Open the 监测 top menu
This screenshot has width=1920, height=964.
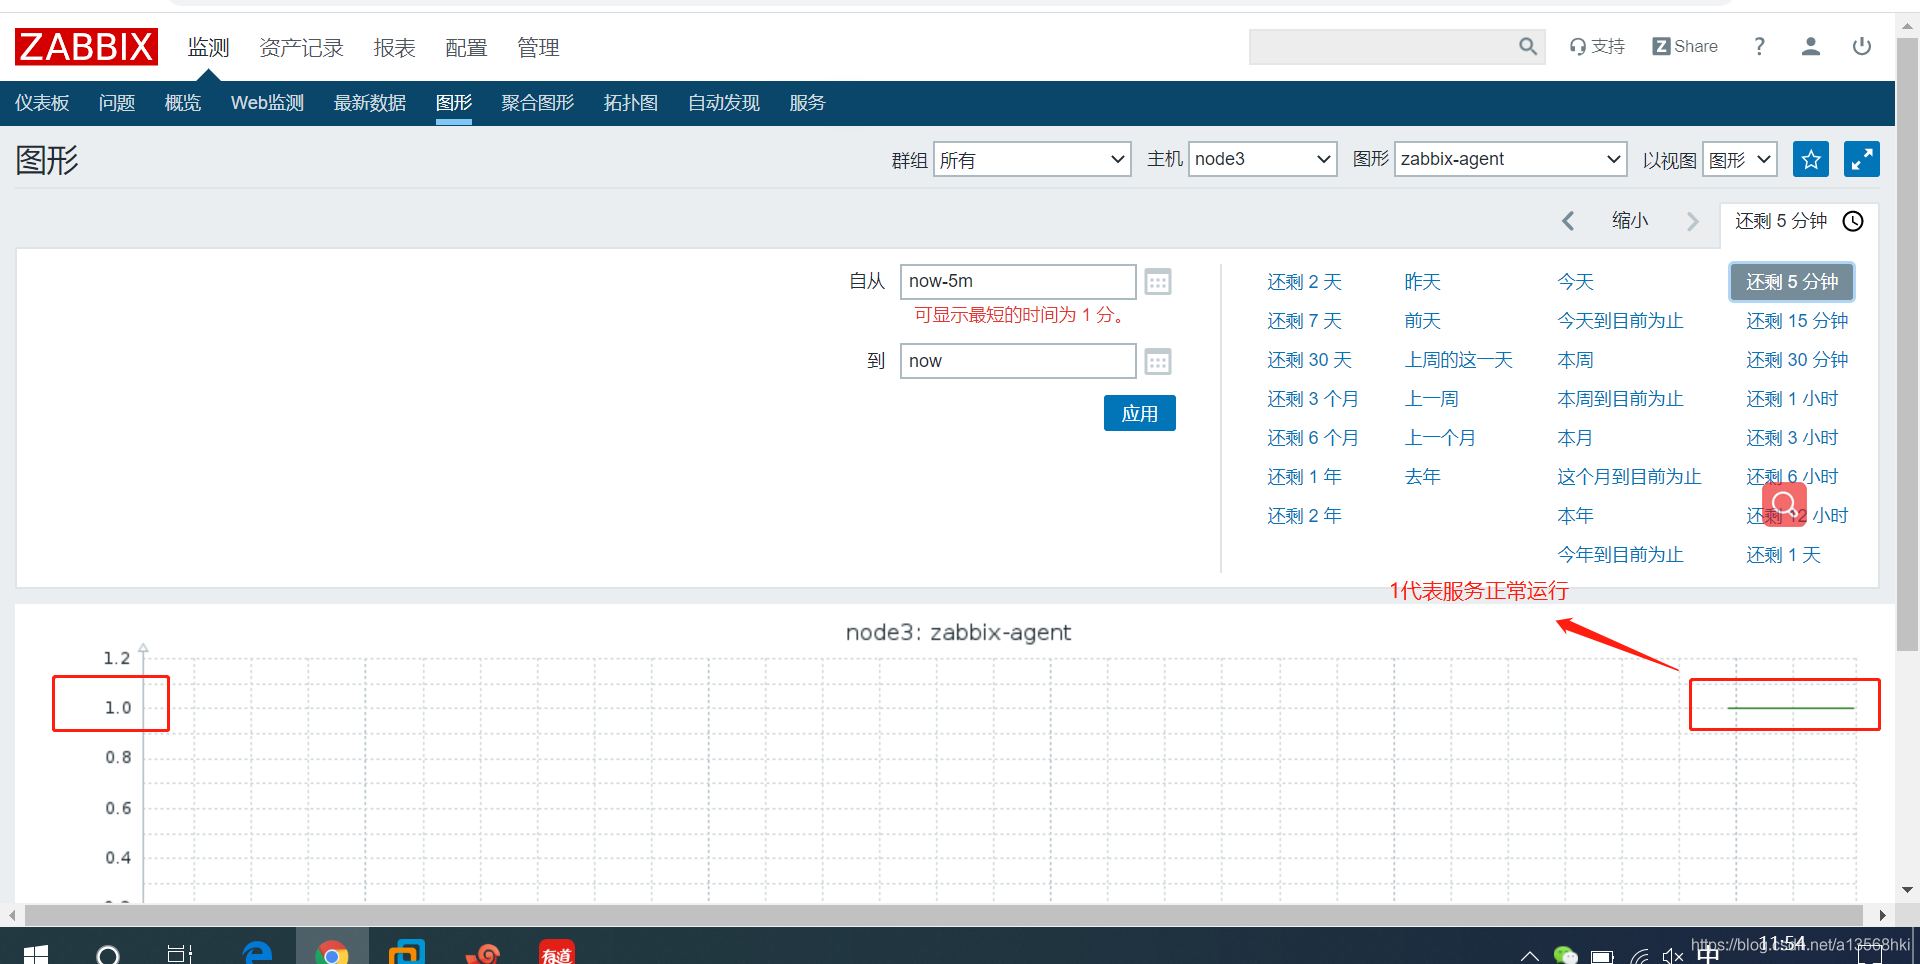tap(208, 47)
